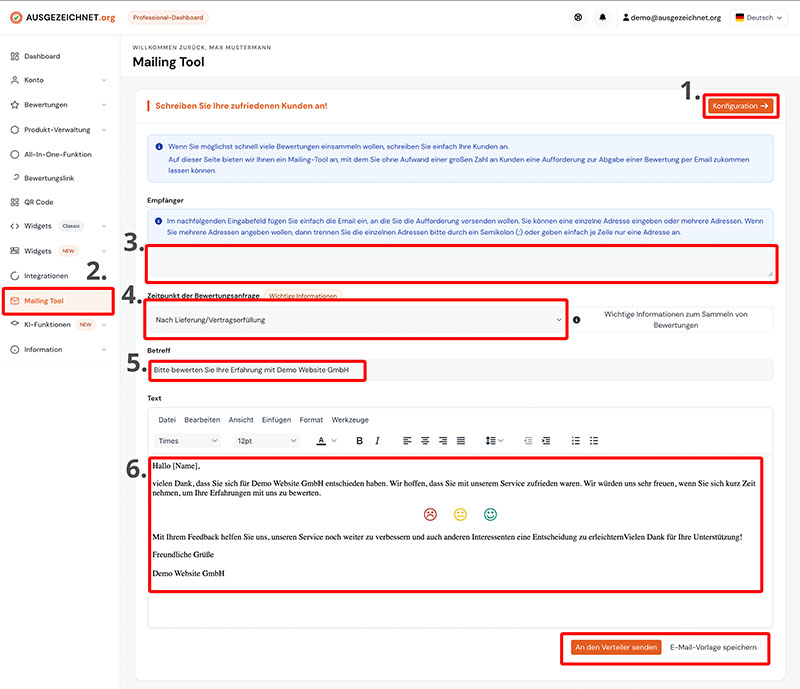Expand the Konto submenu chevron
This screenshot has width=800, height=689.
104,80
